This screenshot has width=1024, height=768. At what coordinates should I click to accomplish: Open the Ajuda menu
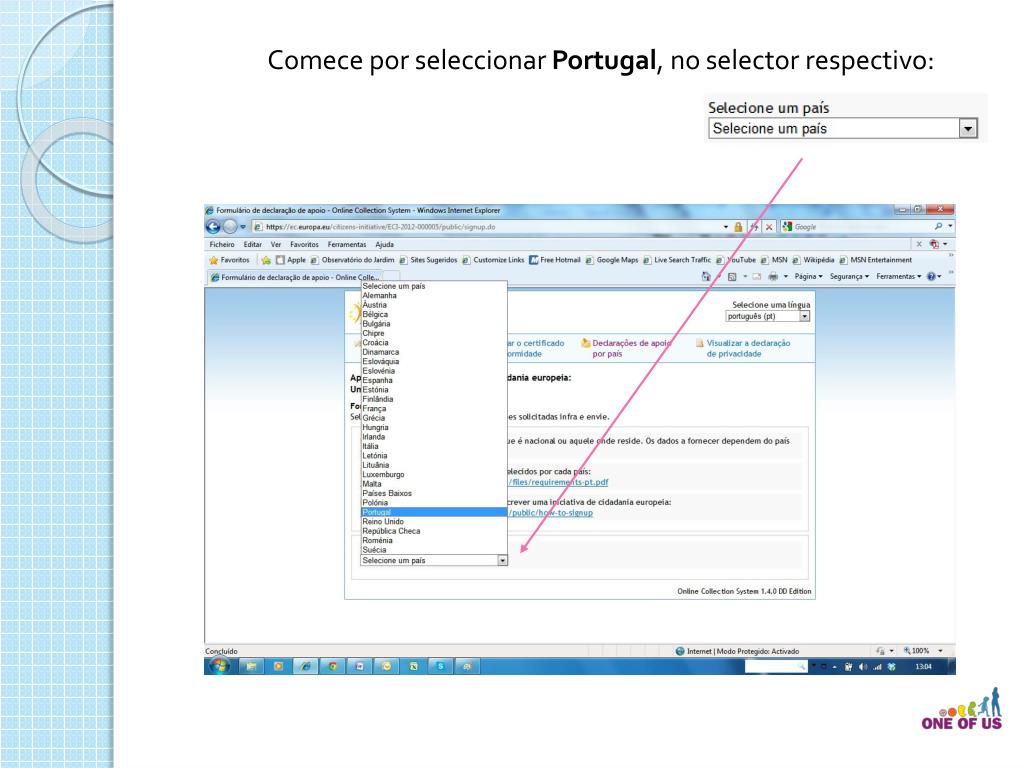click(x=385, y=244)
